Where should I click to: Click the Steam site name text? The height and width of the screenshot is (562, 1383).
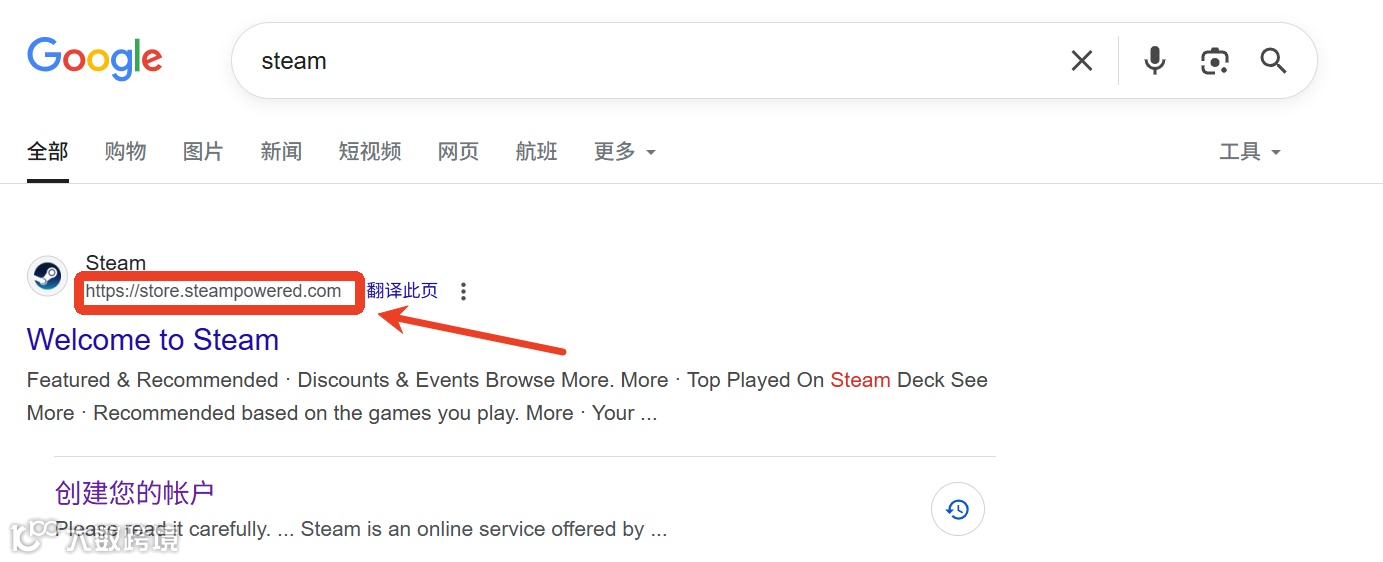click(116, 263)
